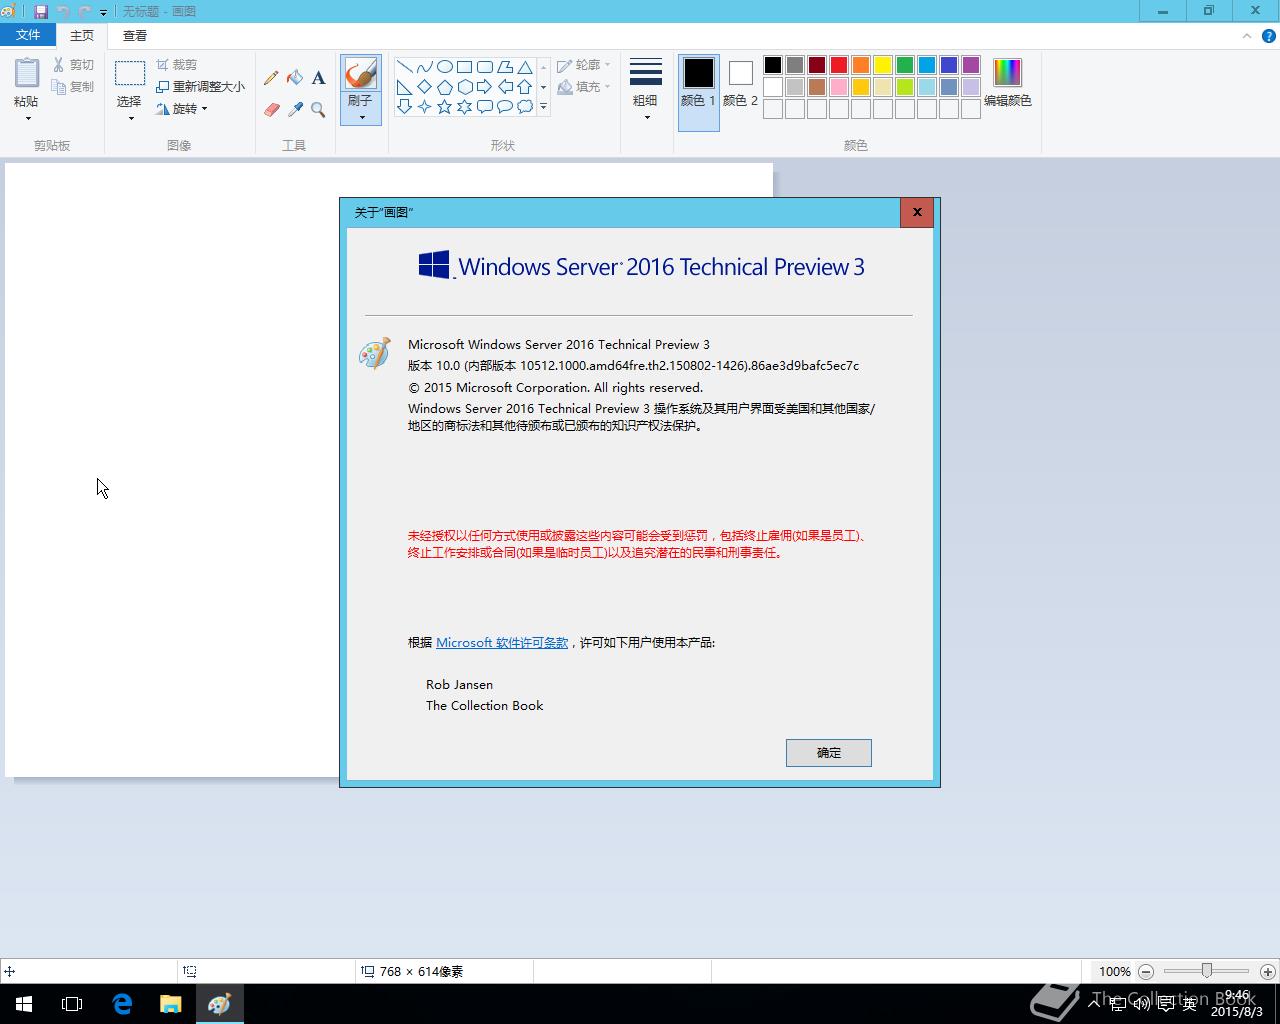This screenshot has width=1280, height=1024.
Task: Select the Magnifier tool
Action: tap(318, 110)
